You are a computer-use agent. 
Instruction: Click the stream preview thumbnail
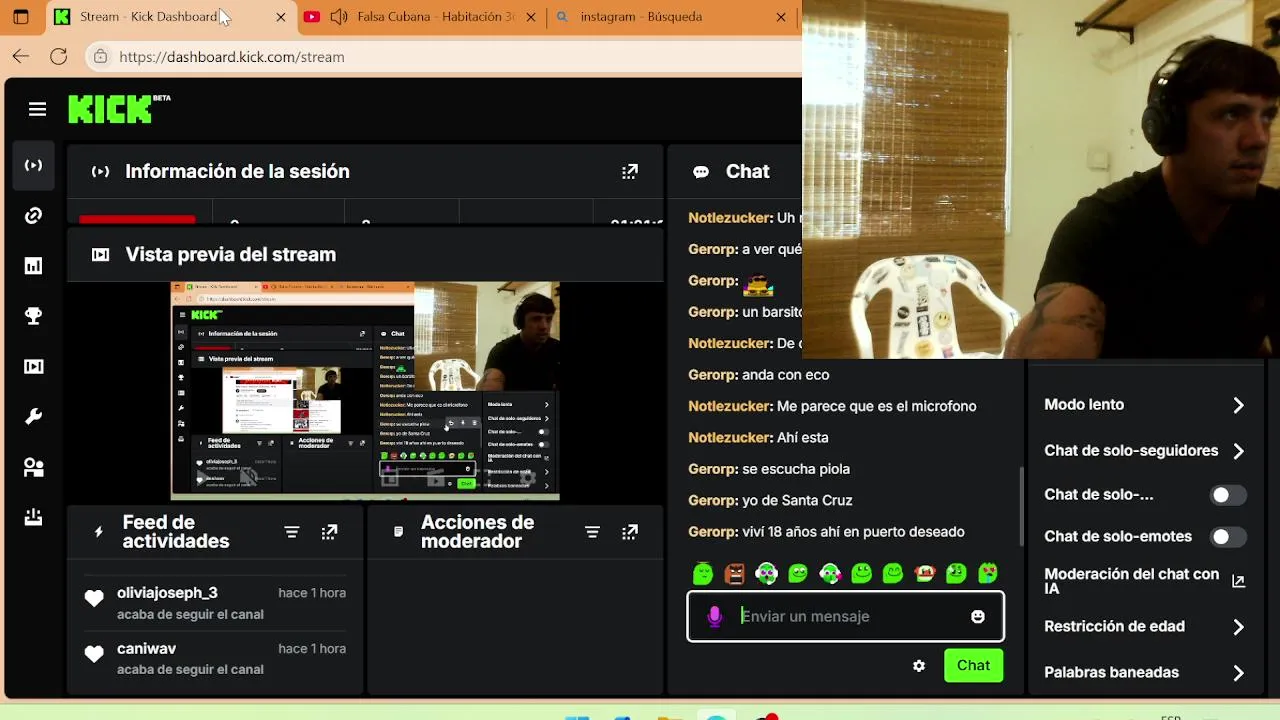[x=365, y=391]
